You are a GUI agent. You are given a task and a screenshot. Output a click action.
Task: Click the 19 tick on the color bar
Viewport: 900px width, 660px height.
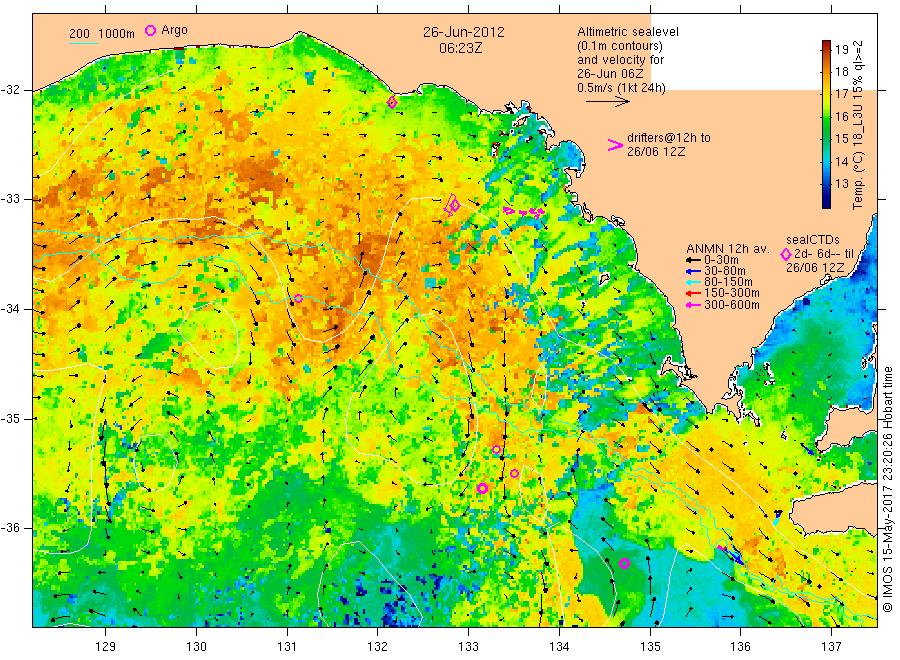841,49
